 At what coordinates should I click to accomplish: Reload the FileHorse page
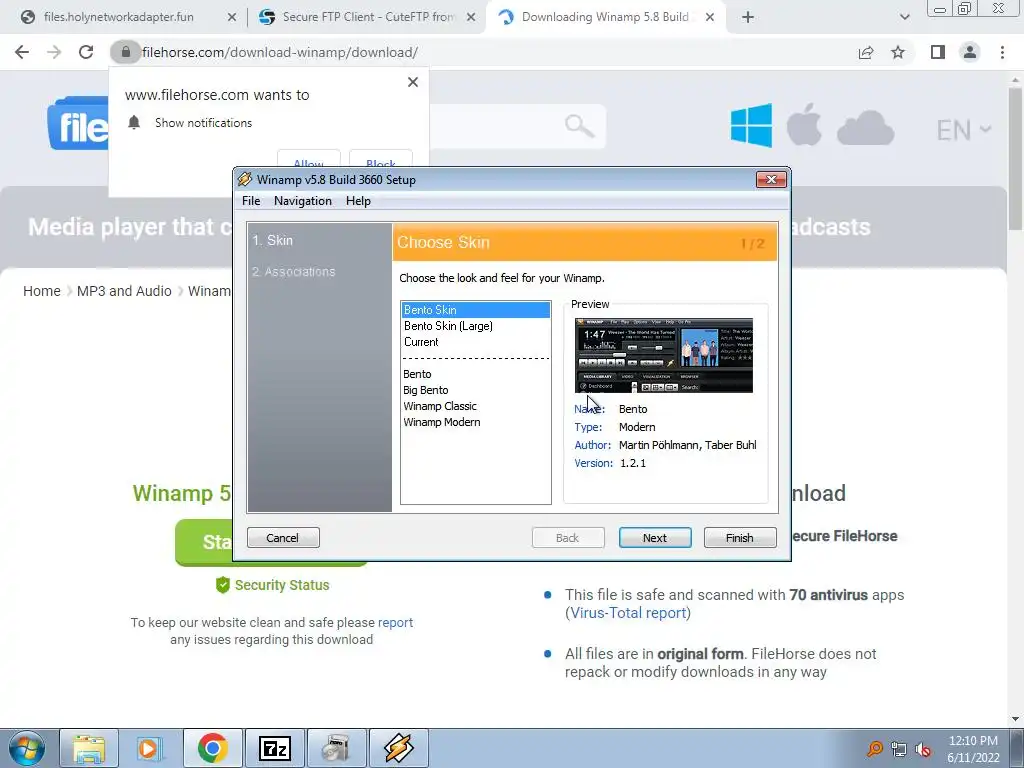pos(86,52)
